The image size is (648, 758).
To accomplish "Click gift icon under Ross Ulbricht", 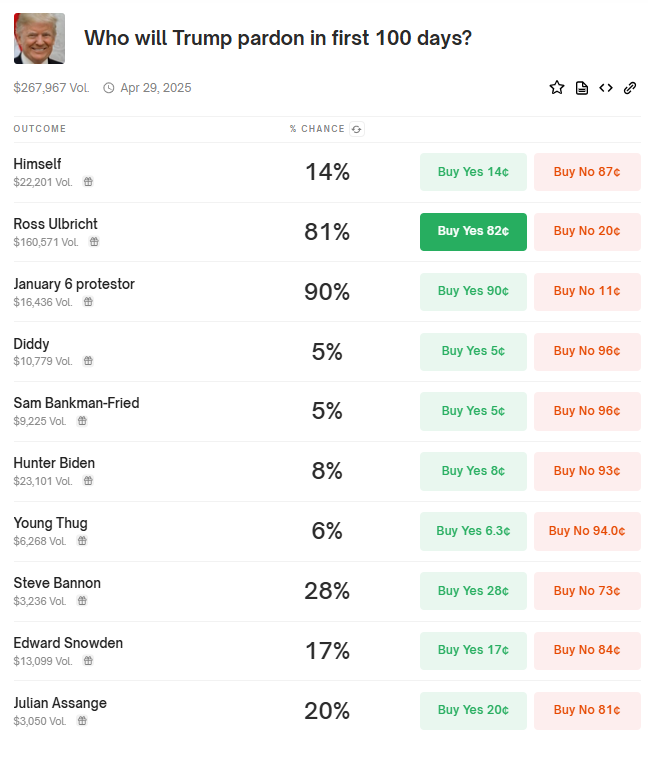I will click(x=94, y=242).
